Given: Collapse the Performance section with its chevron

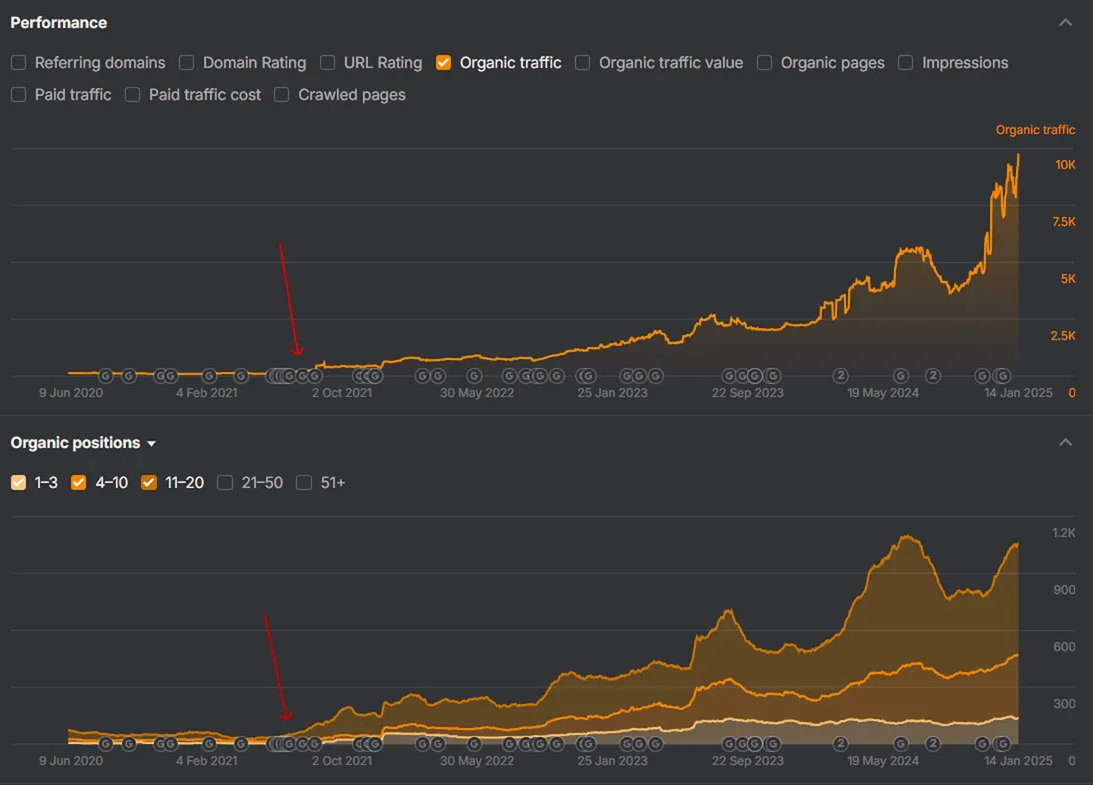Looking at the screenshot, I should (1065, 23).
